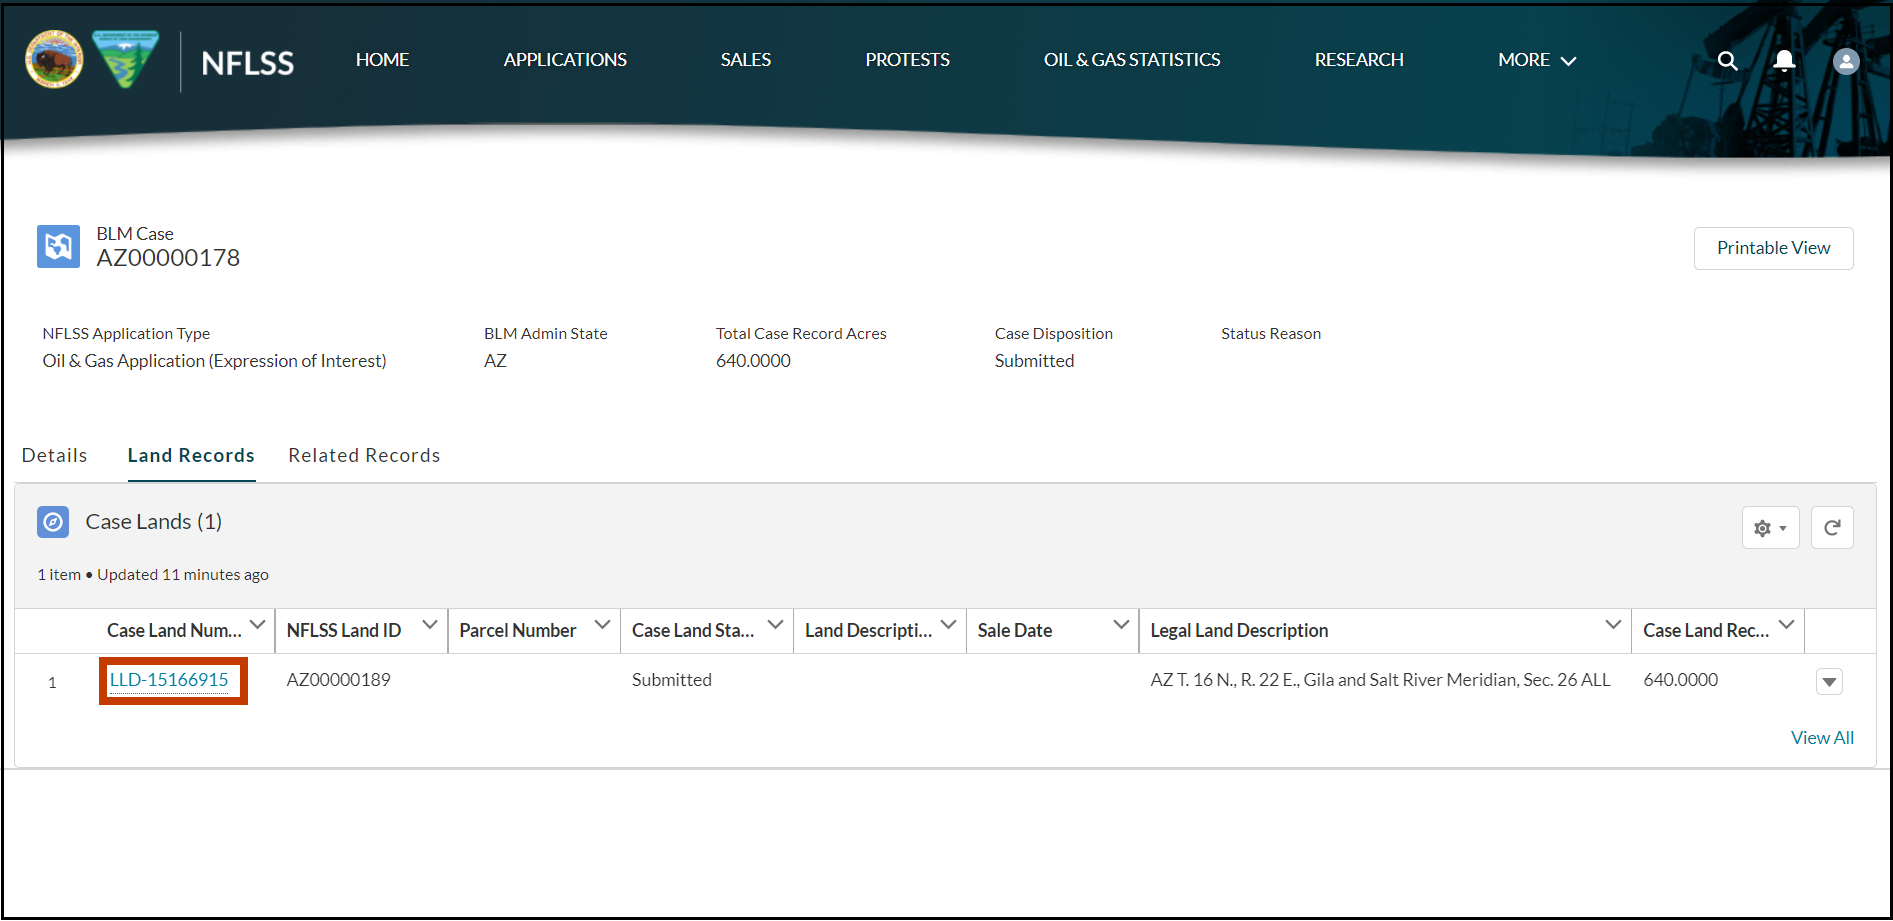The image size is (1893, 921).
Task: Open the notifications bell icon
Action: coord(1784,61)
